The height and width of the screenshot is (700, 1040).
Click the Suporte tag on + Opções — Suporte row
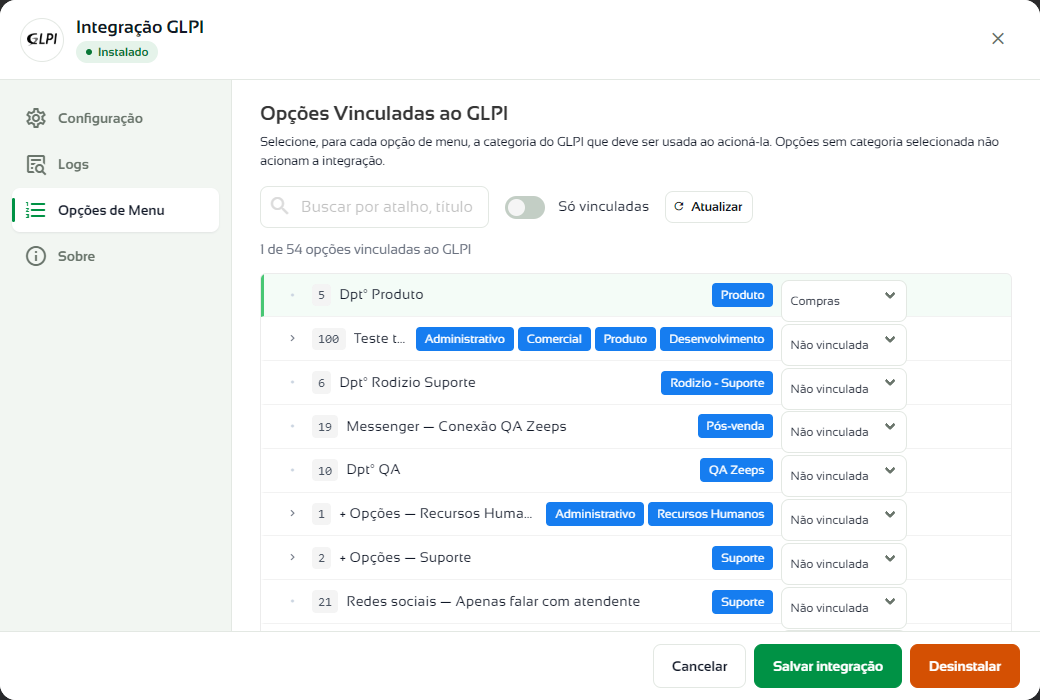742,558
